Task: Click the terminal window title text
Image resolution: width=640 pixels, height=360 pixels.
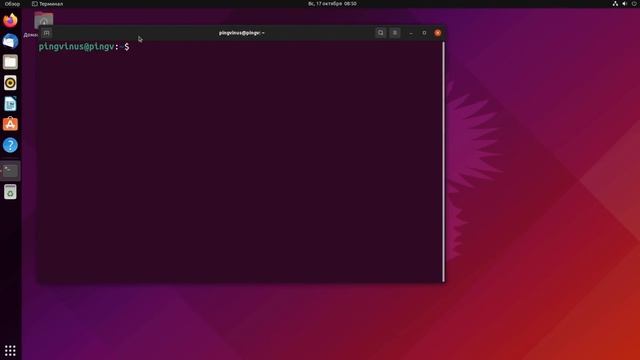Action: click(x=242, y=33)
